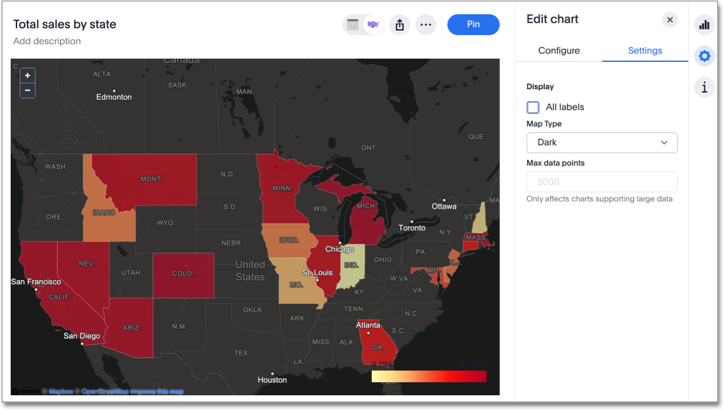Enable the All labels checkbox

point(533,107)
